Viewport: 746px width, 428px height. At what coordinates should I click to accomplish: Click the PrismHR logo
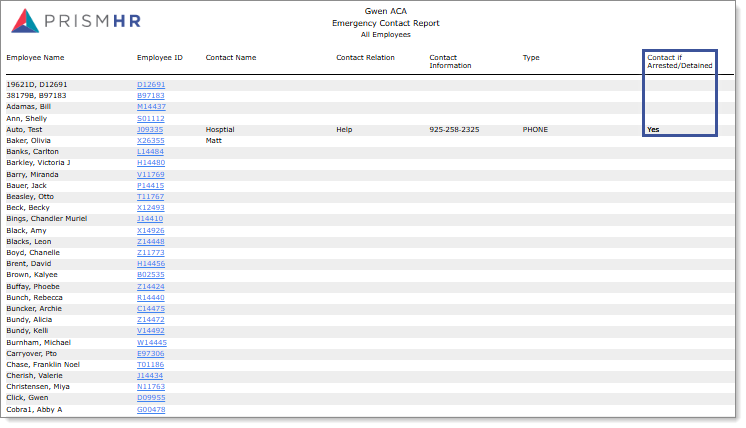click(77, 23)
